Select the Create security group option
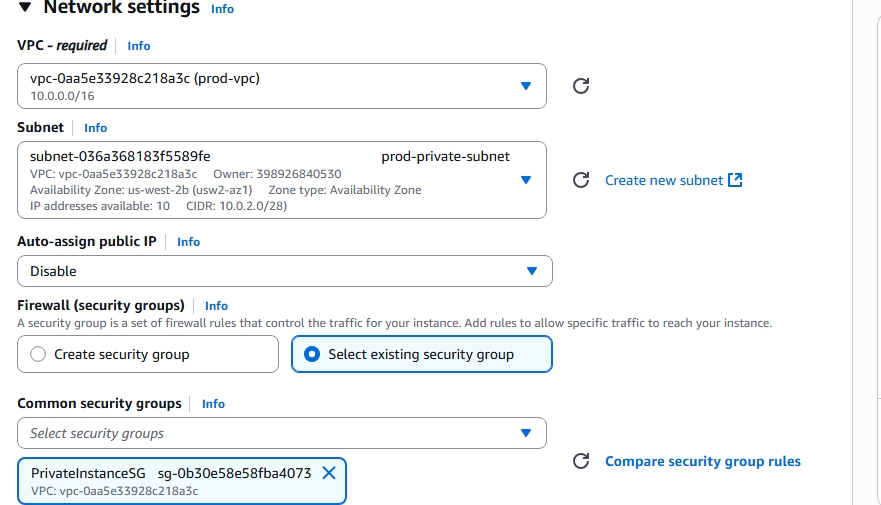 [39, 354]
